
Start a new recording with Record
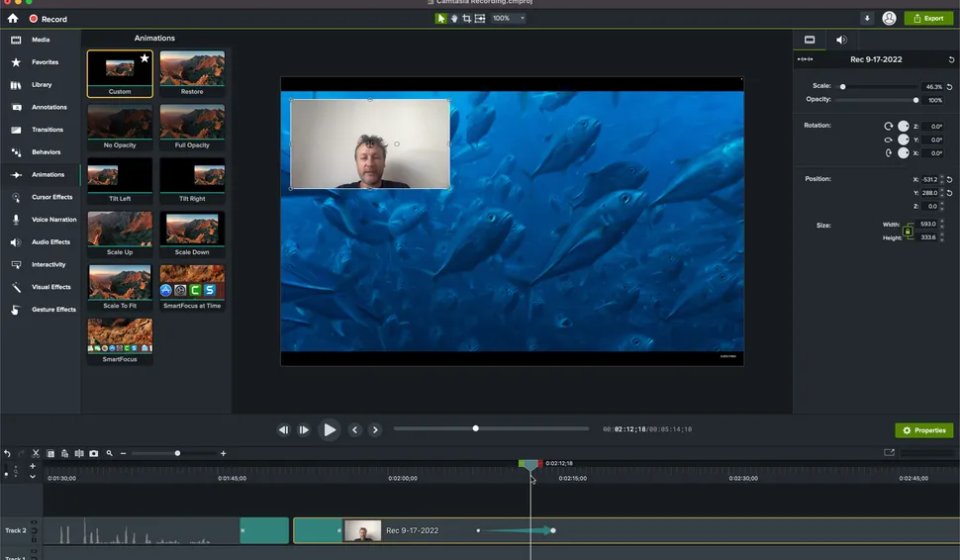[48, 19]
